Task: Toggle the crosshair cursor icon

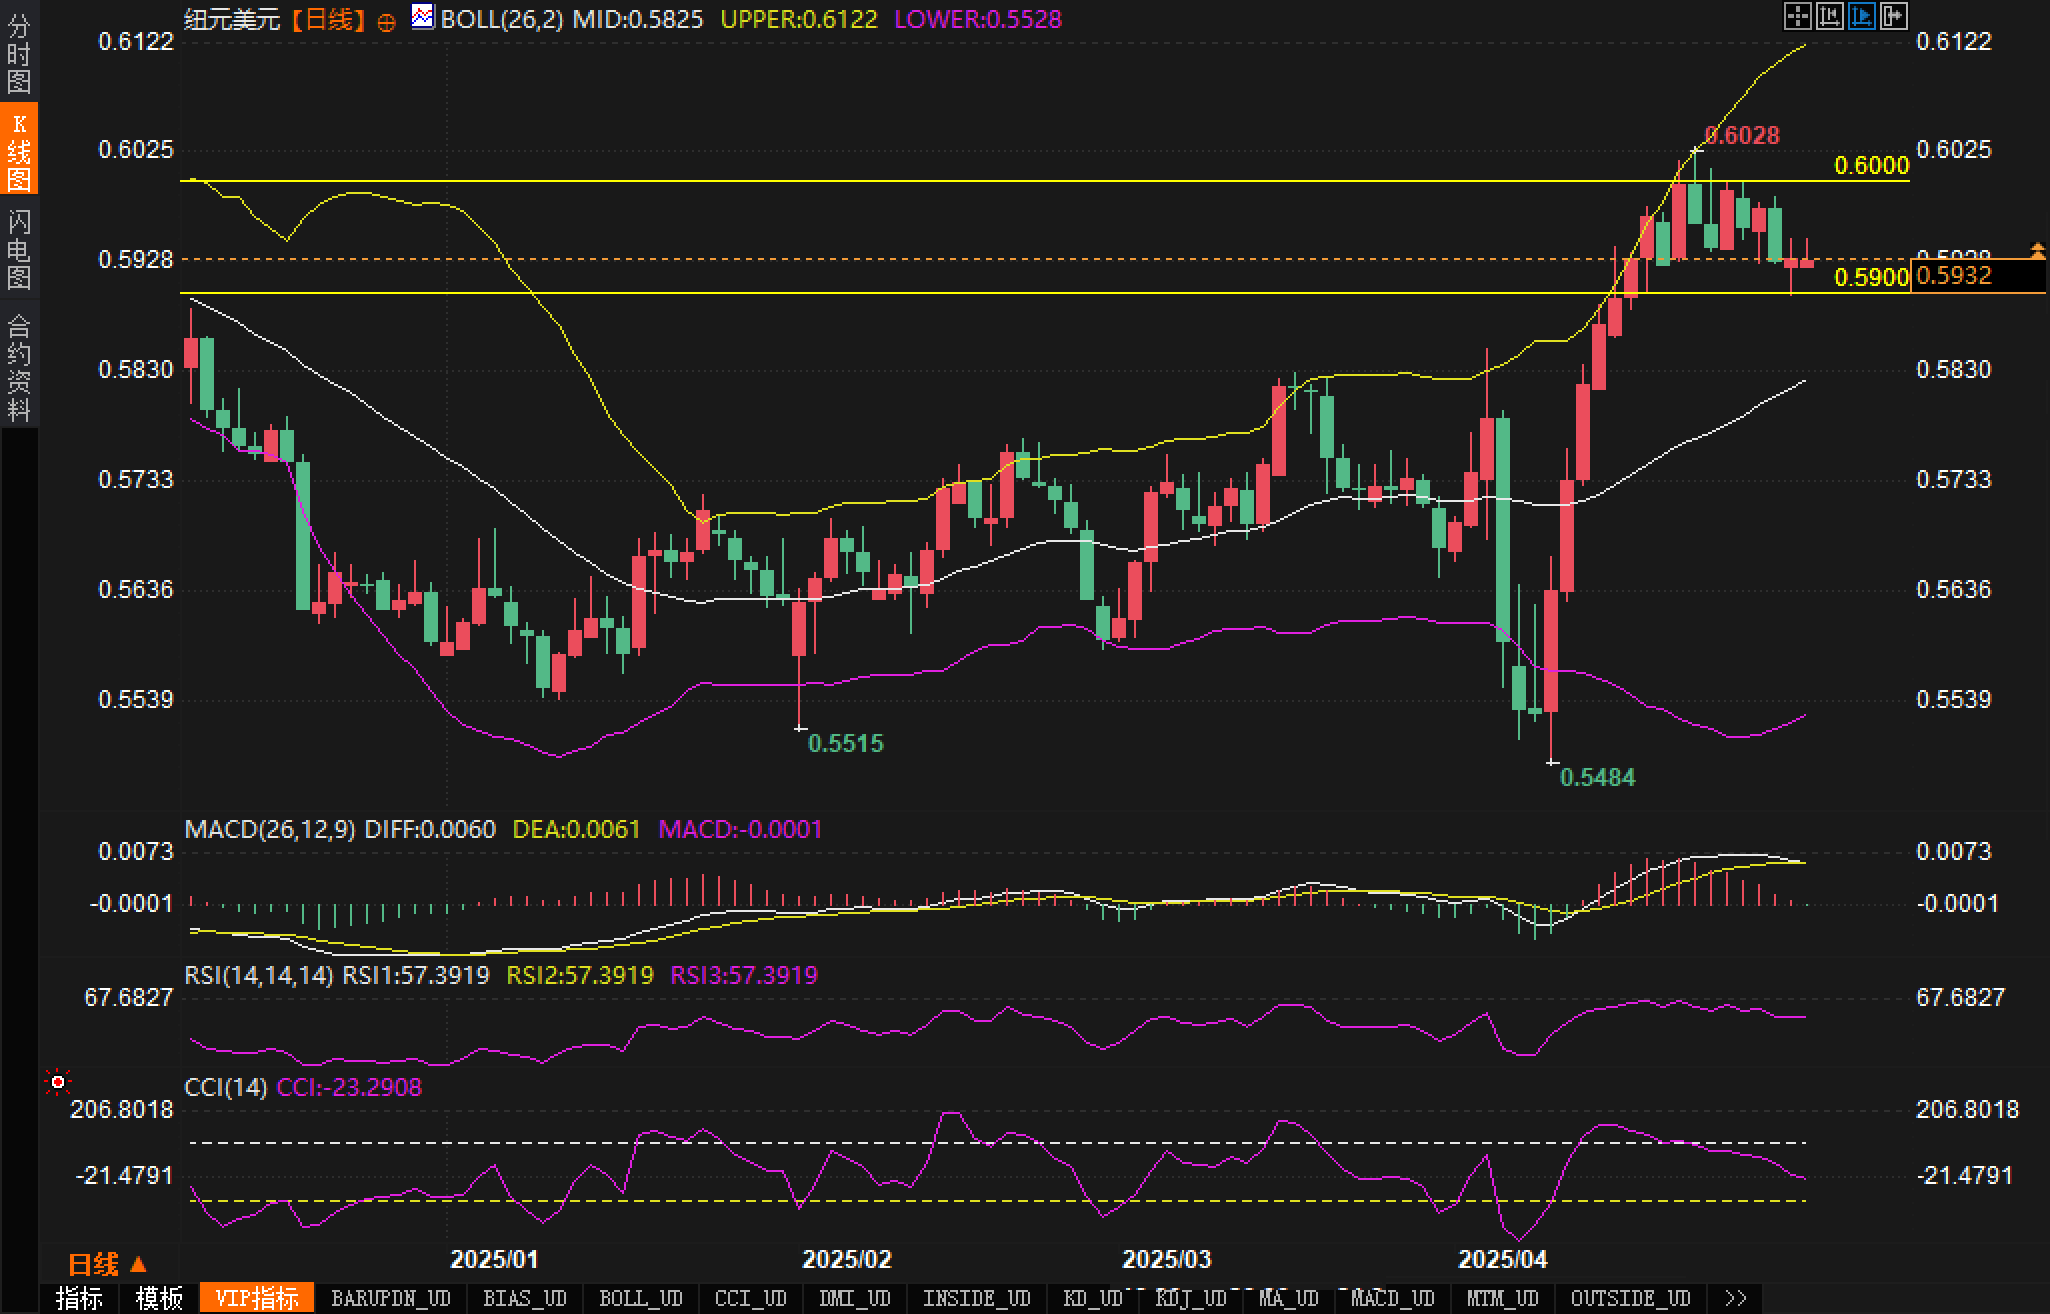Action: pyautogui.click(x=1797, y=16)
